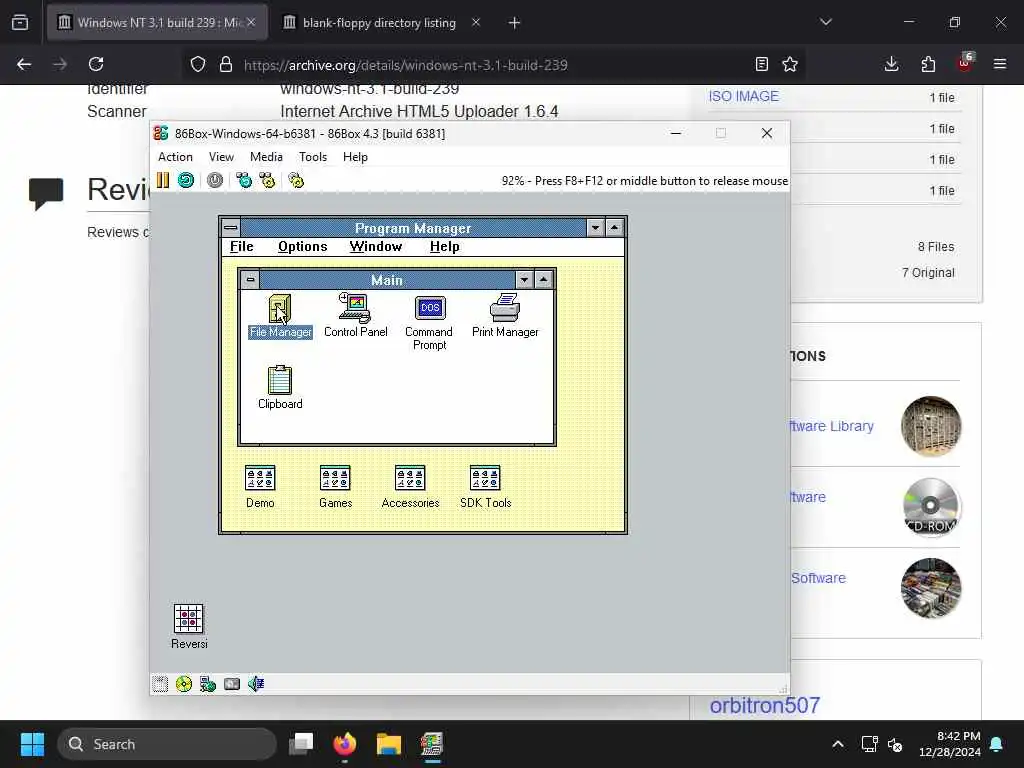Open the 86Box Tools menu
Screen dimensions: 1024x768
[313, 157]
